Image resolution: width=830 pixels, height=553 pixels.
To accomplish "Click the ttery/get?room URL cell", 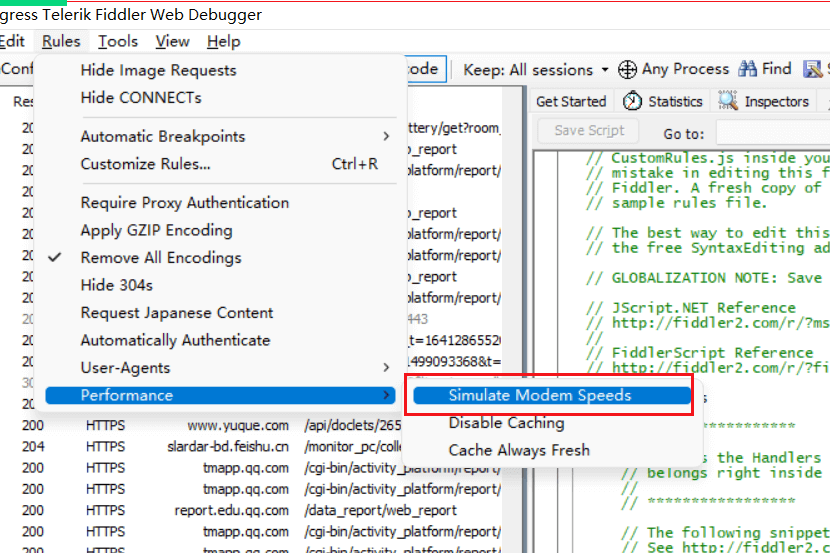I will point(454,128).
